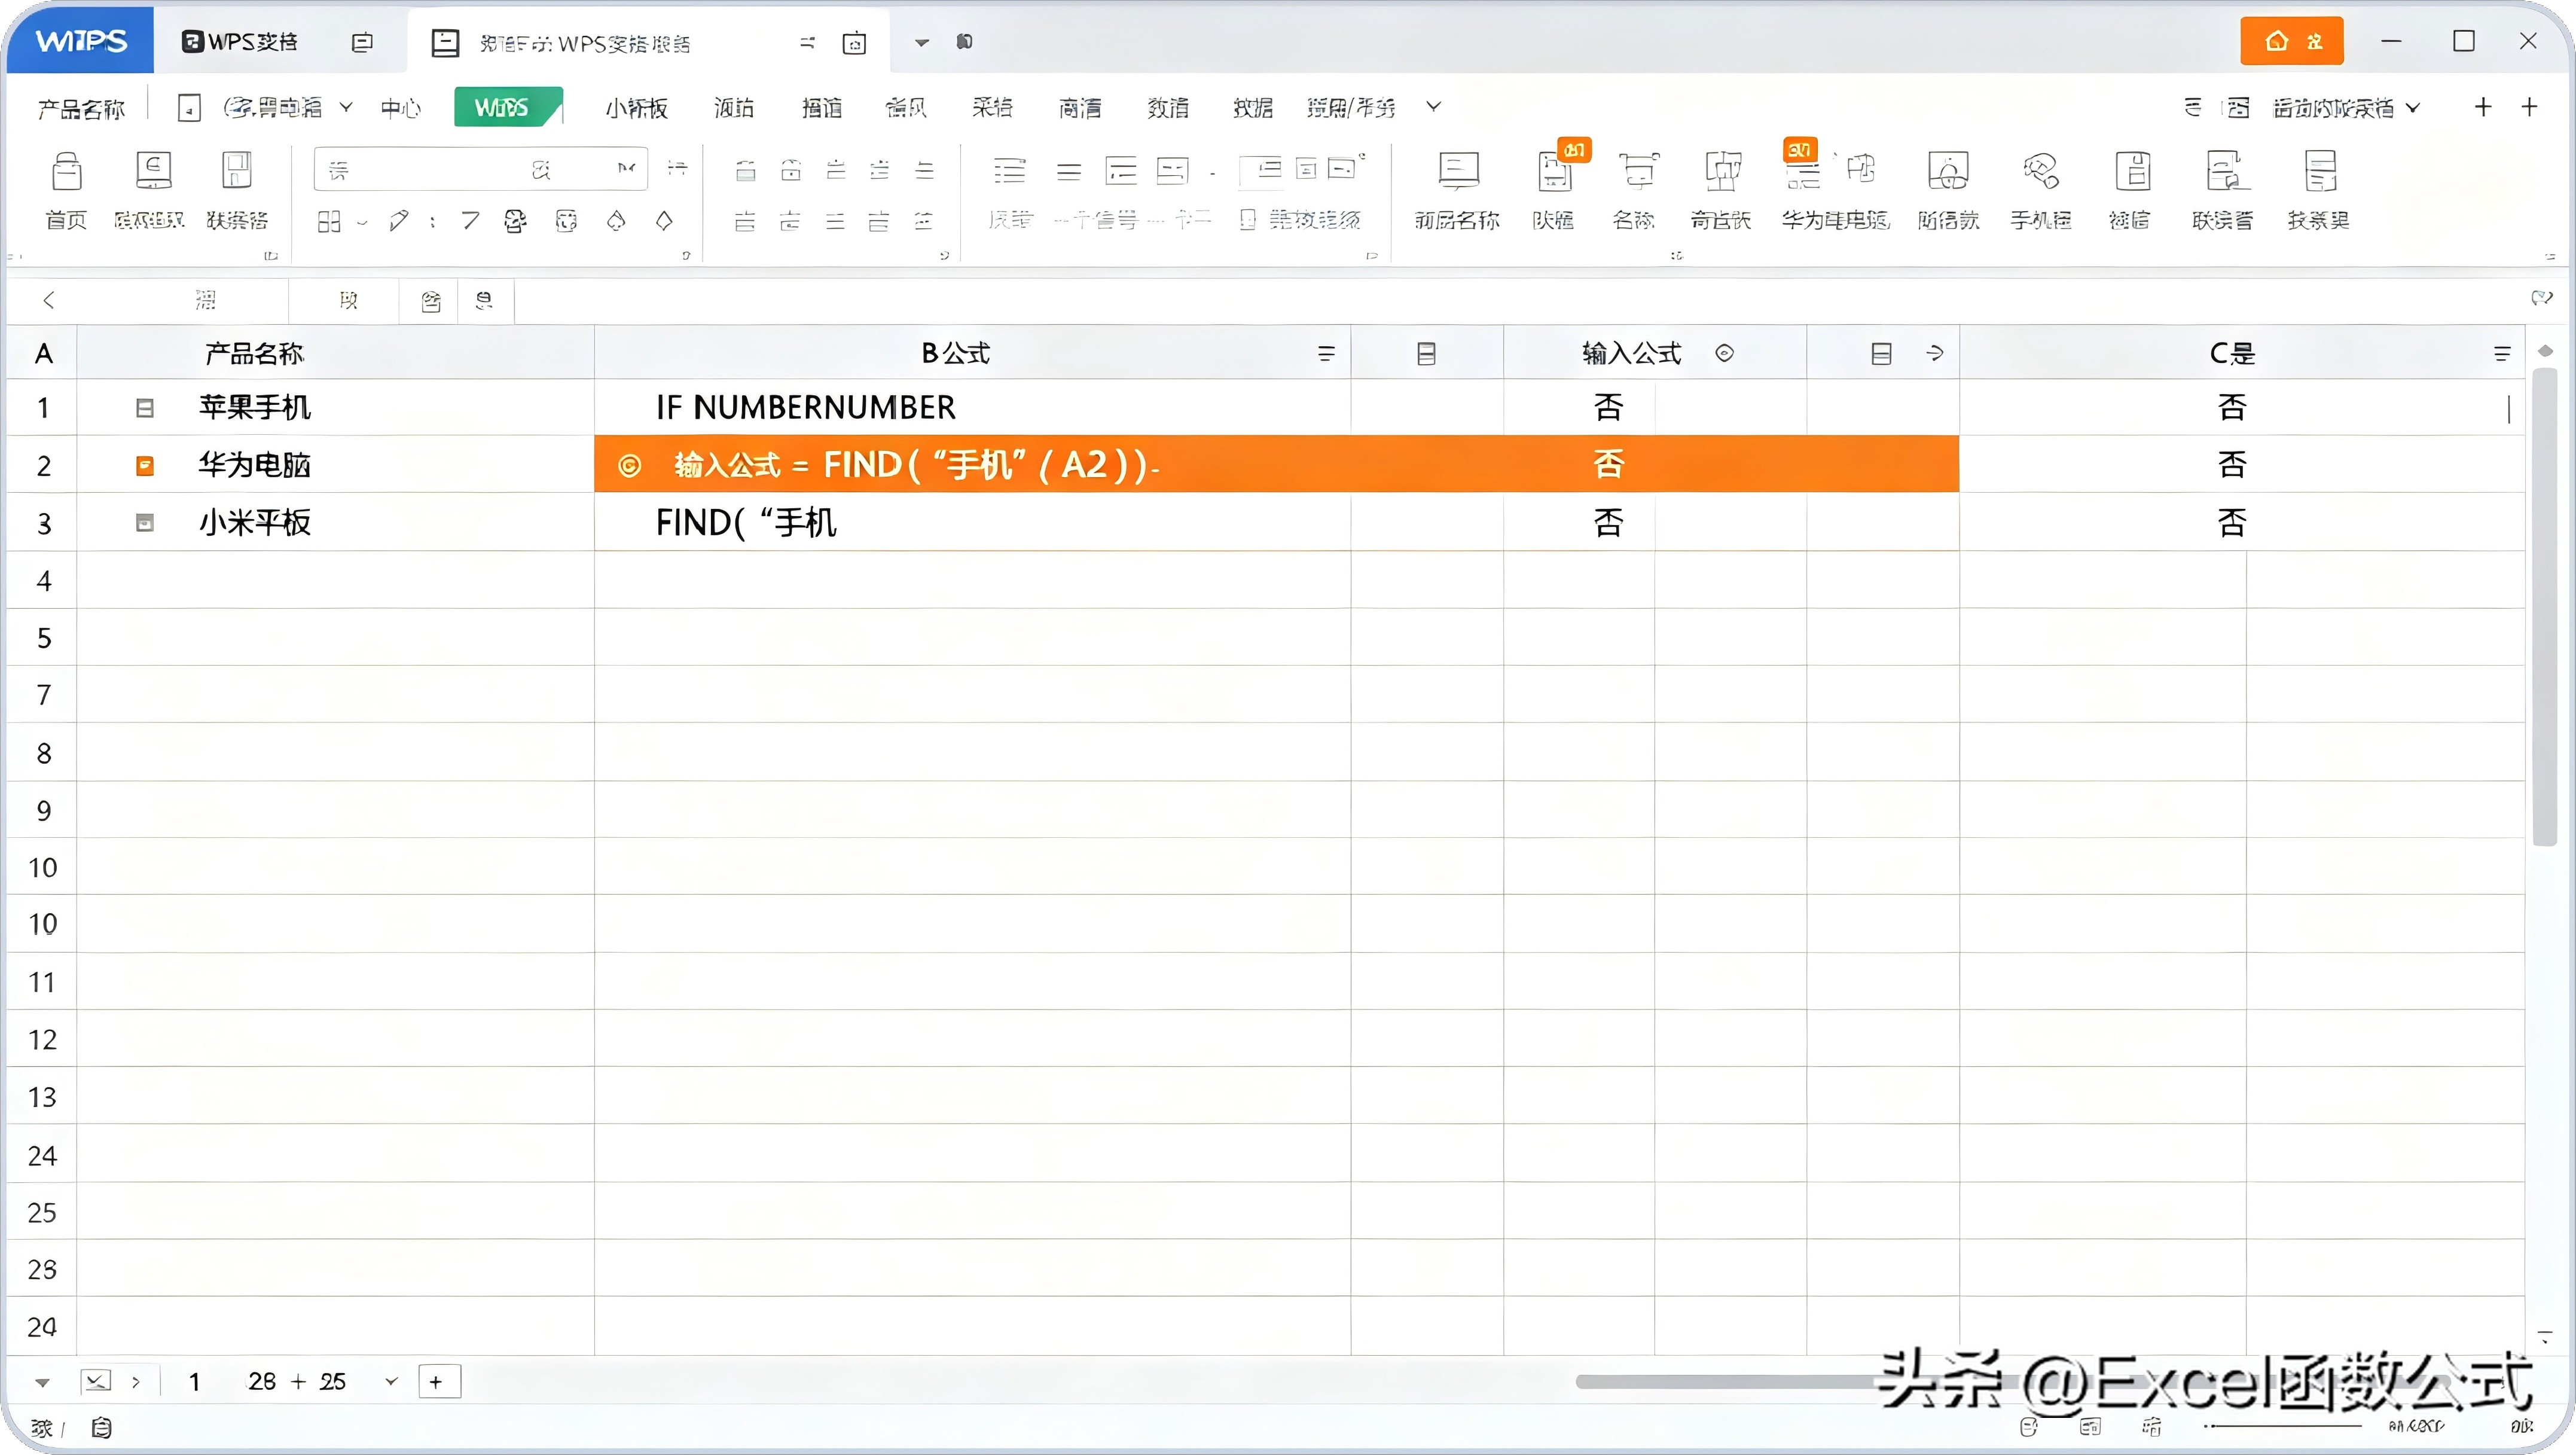
Task: Open the filter icon in C是 header
Action: (2502, 353)
